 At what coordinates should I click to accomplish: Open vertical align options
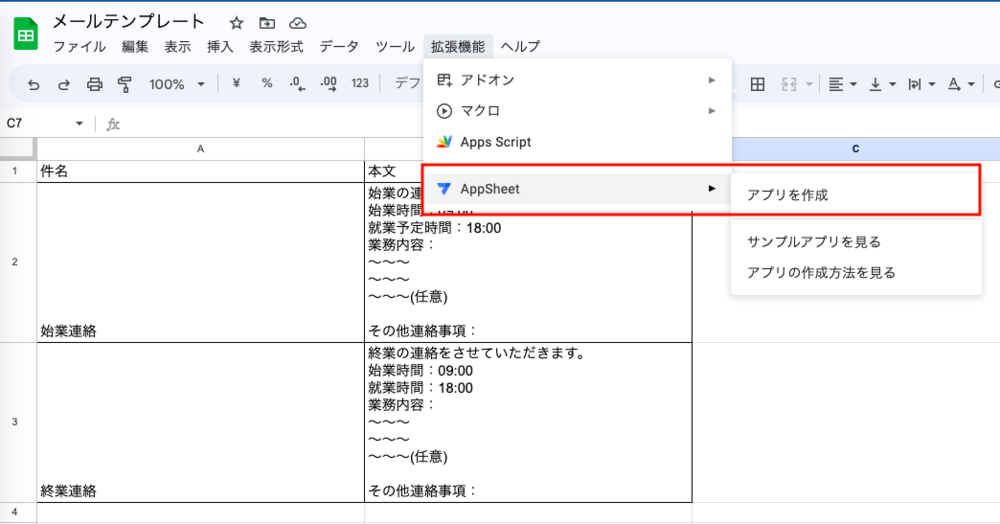(883, 84)
